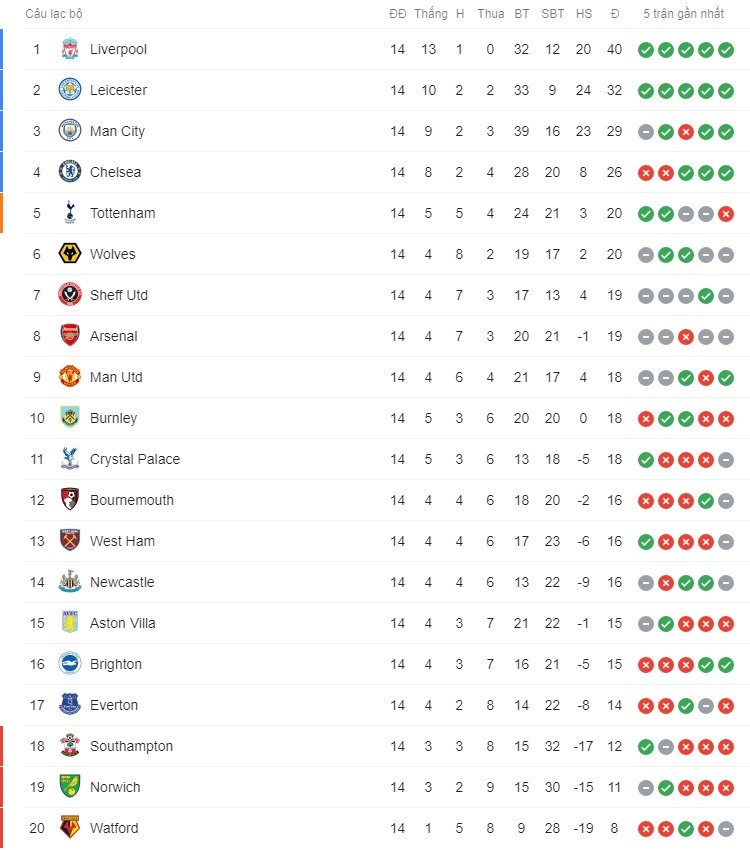Click the Tottenham cockerel crest
The image size is (750, 850).
click(x=69, y=212)
